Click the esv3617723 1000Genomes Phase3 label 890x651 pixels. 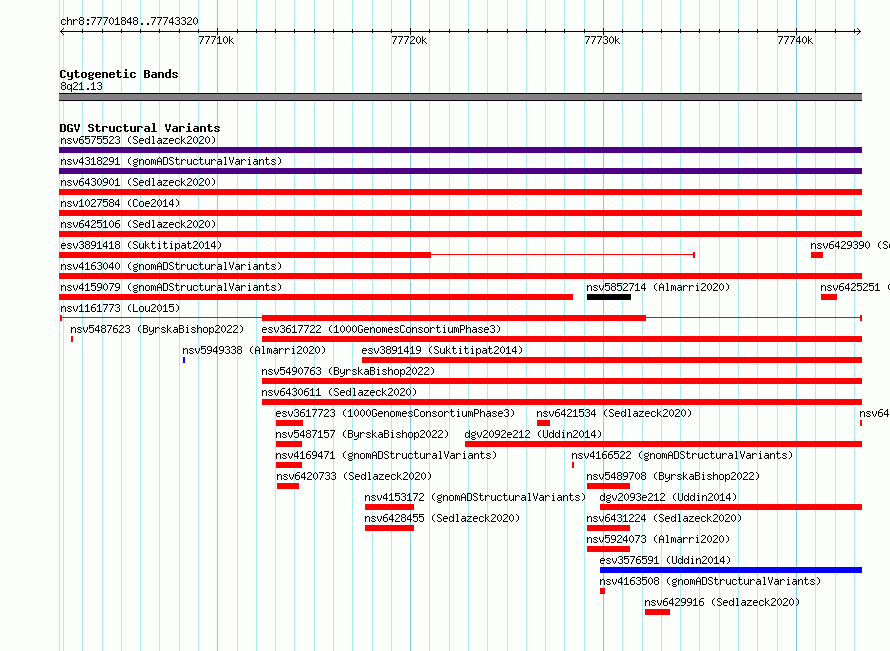(x=395, y=413)
